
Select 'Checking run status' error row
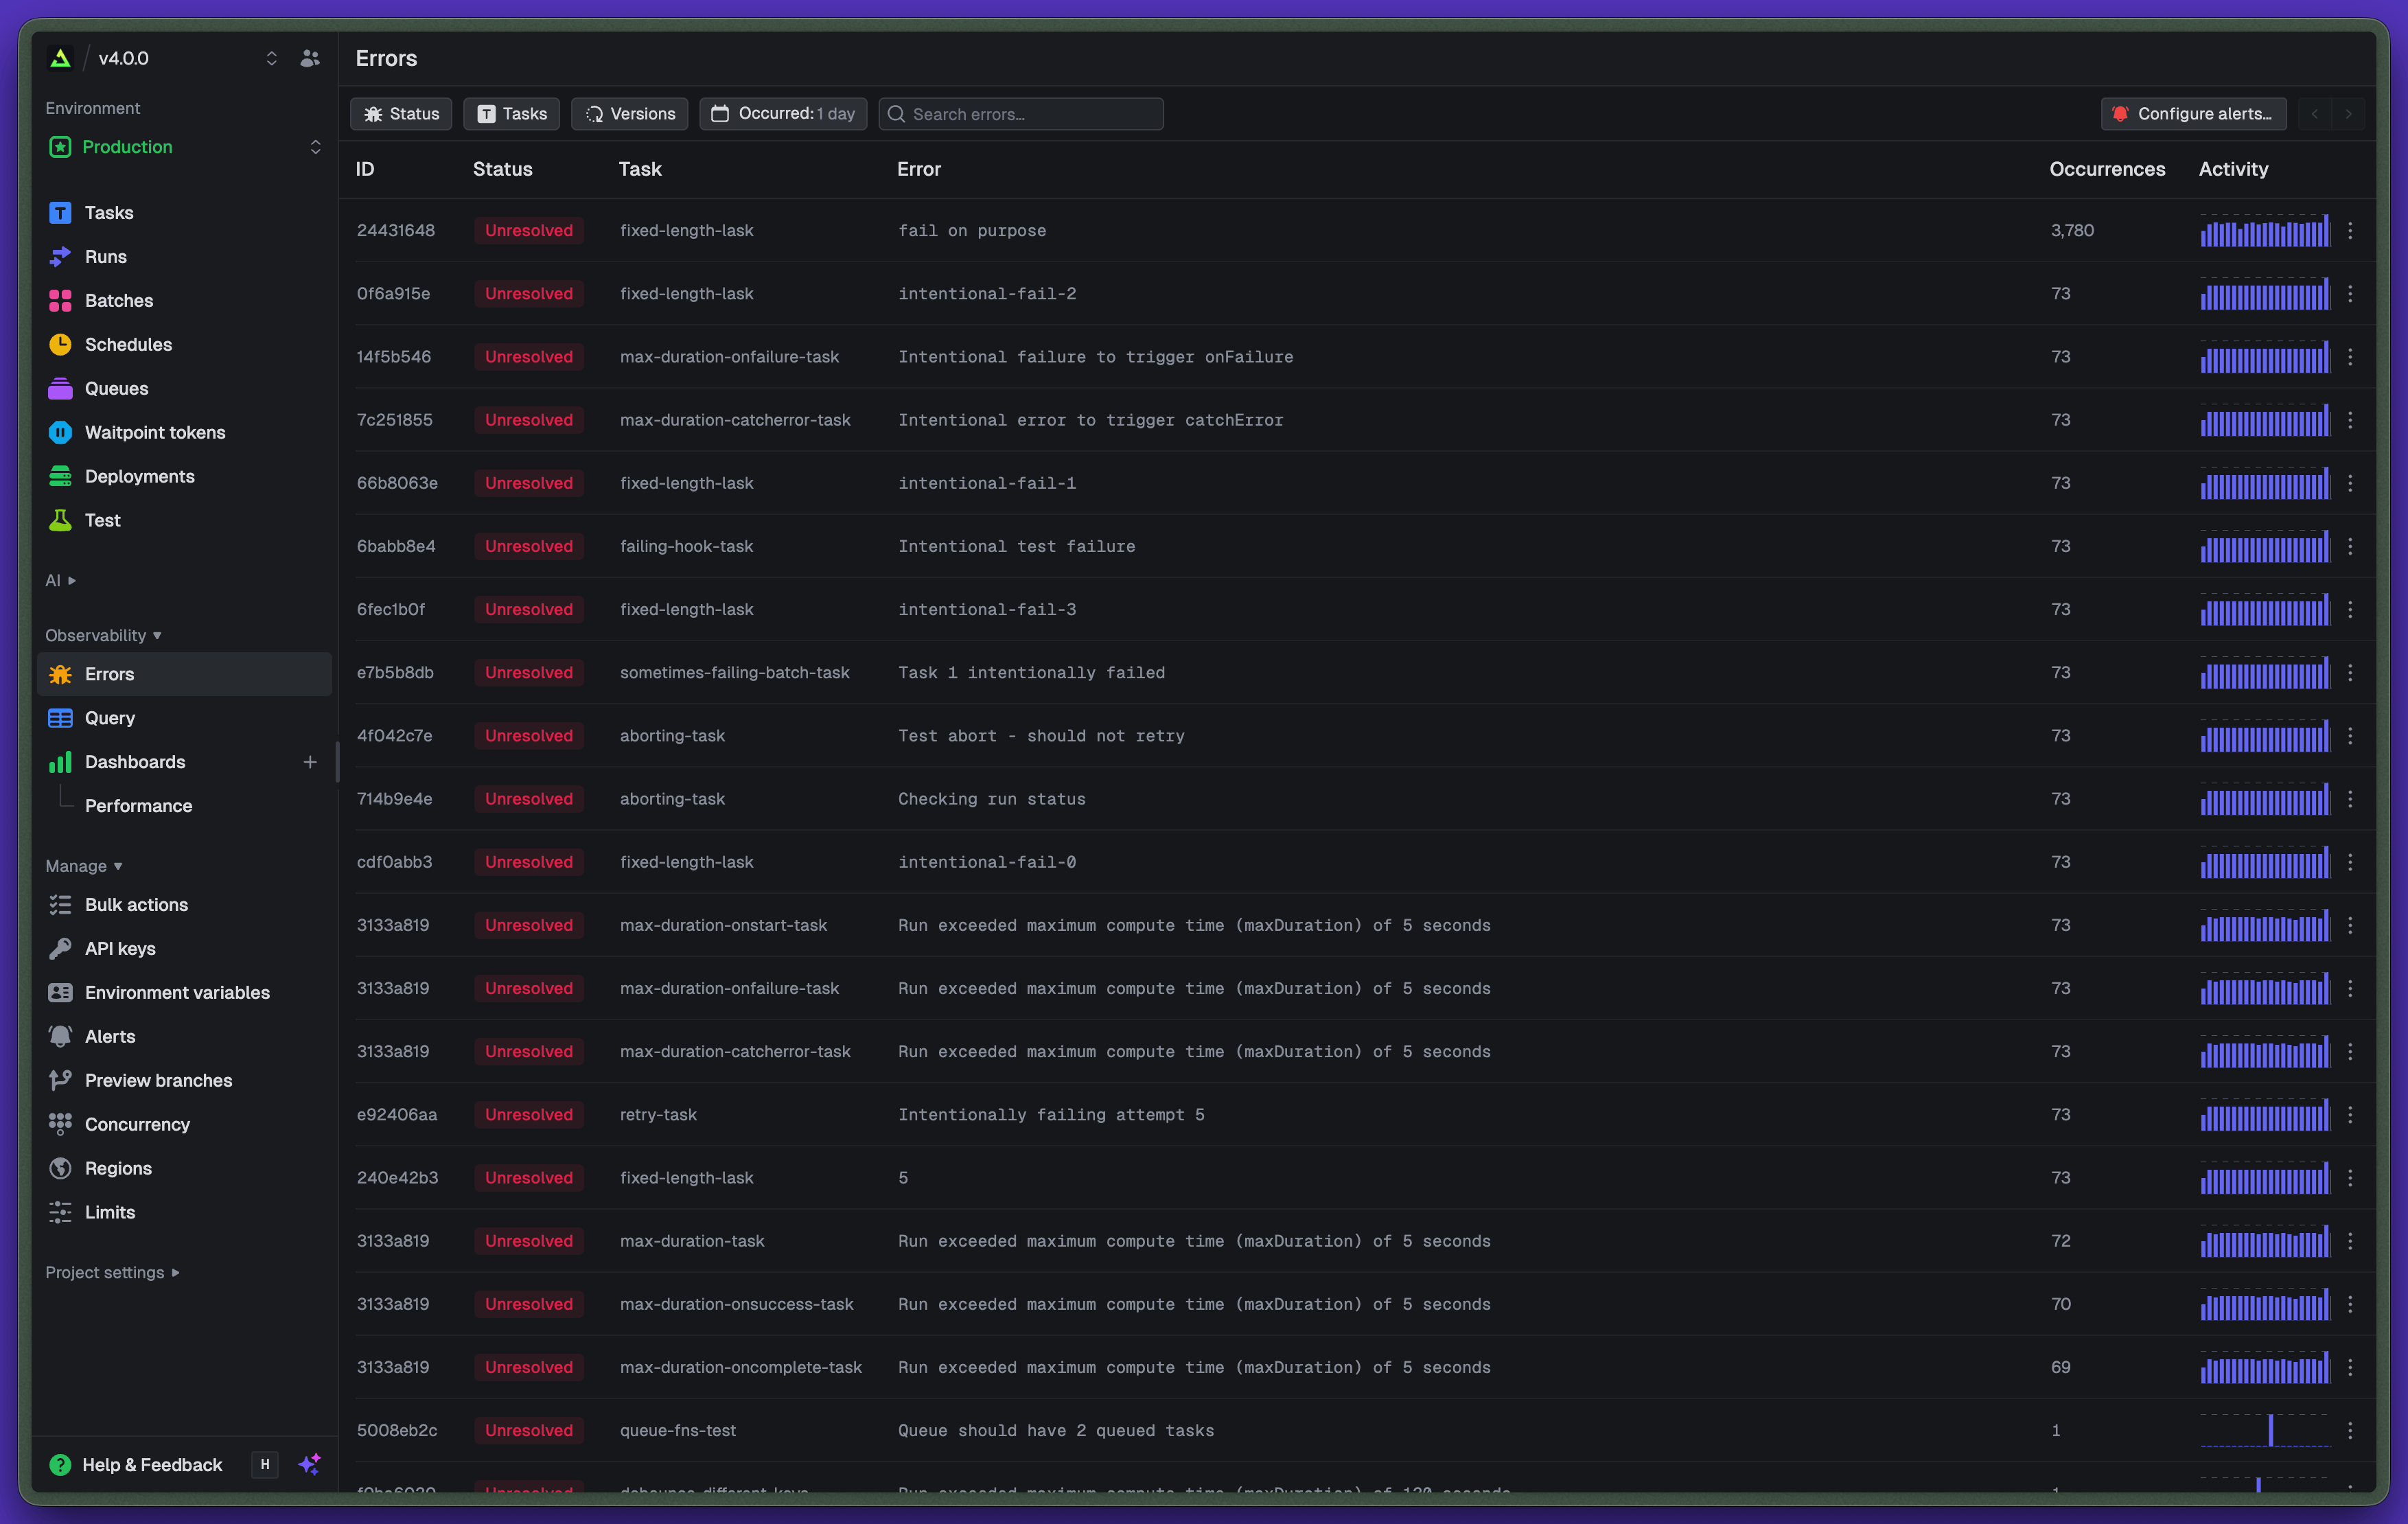(x=1356, y=799)
